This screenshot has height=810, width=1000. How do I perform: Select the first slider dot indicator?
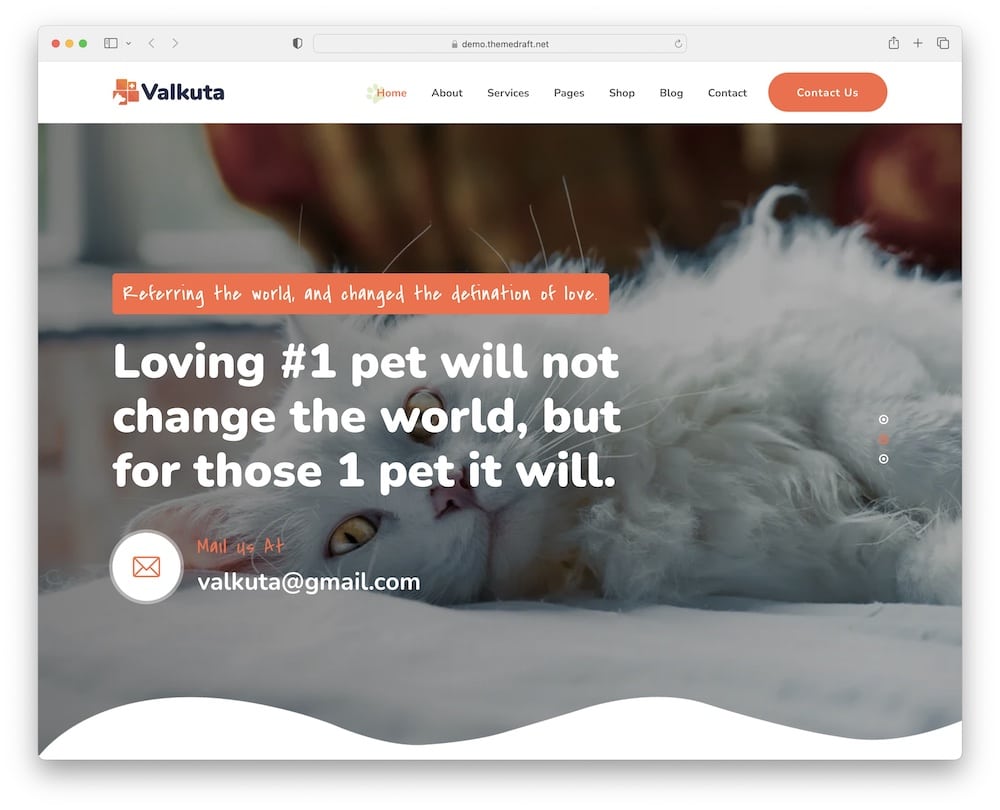tap(883, 419)
